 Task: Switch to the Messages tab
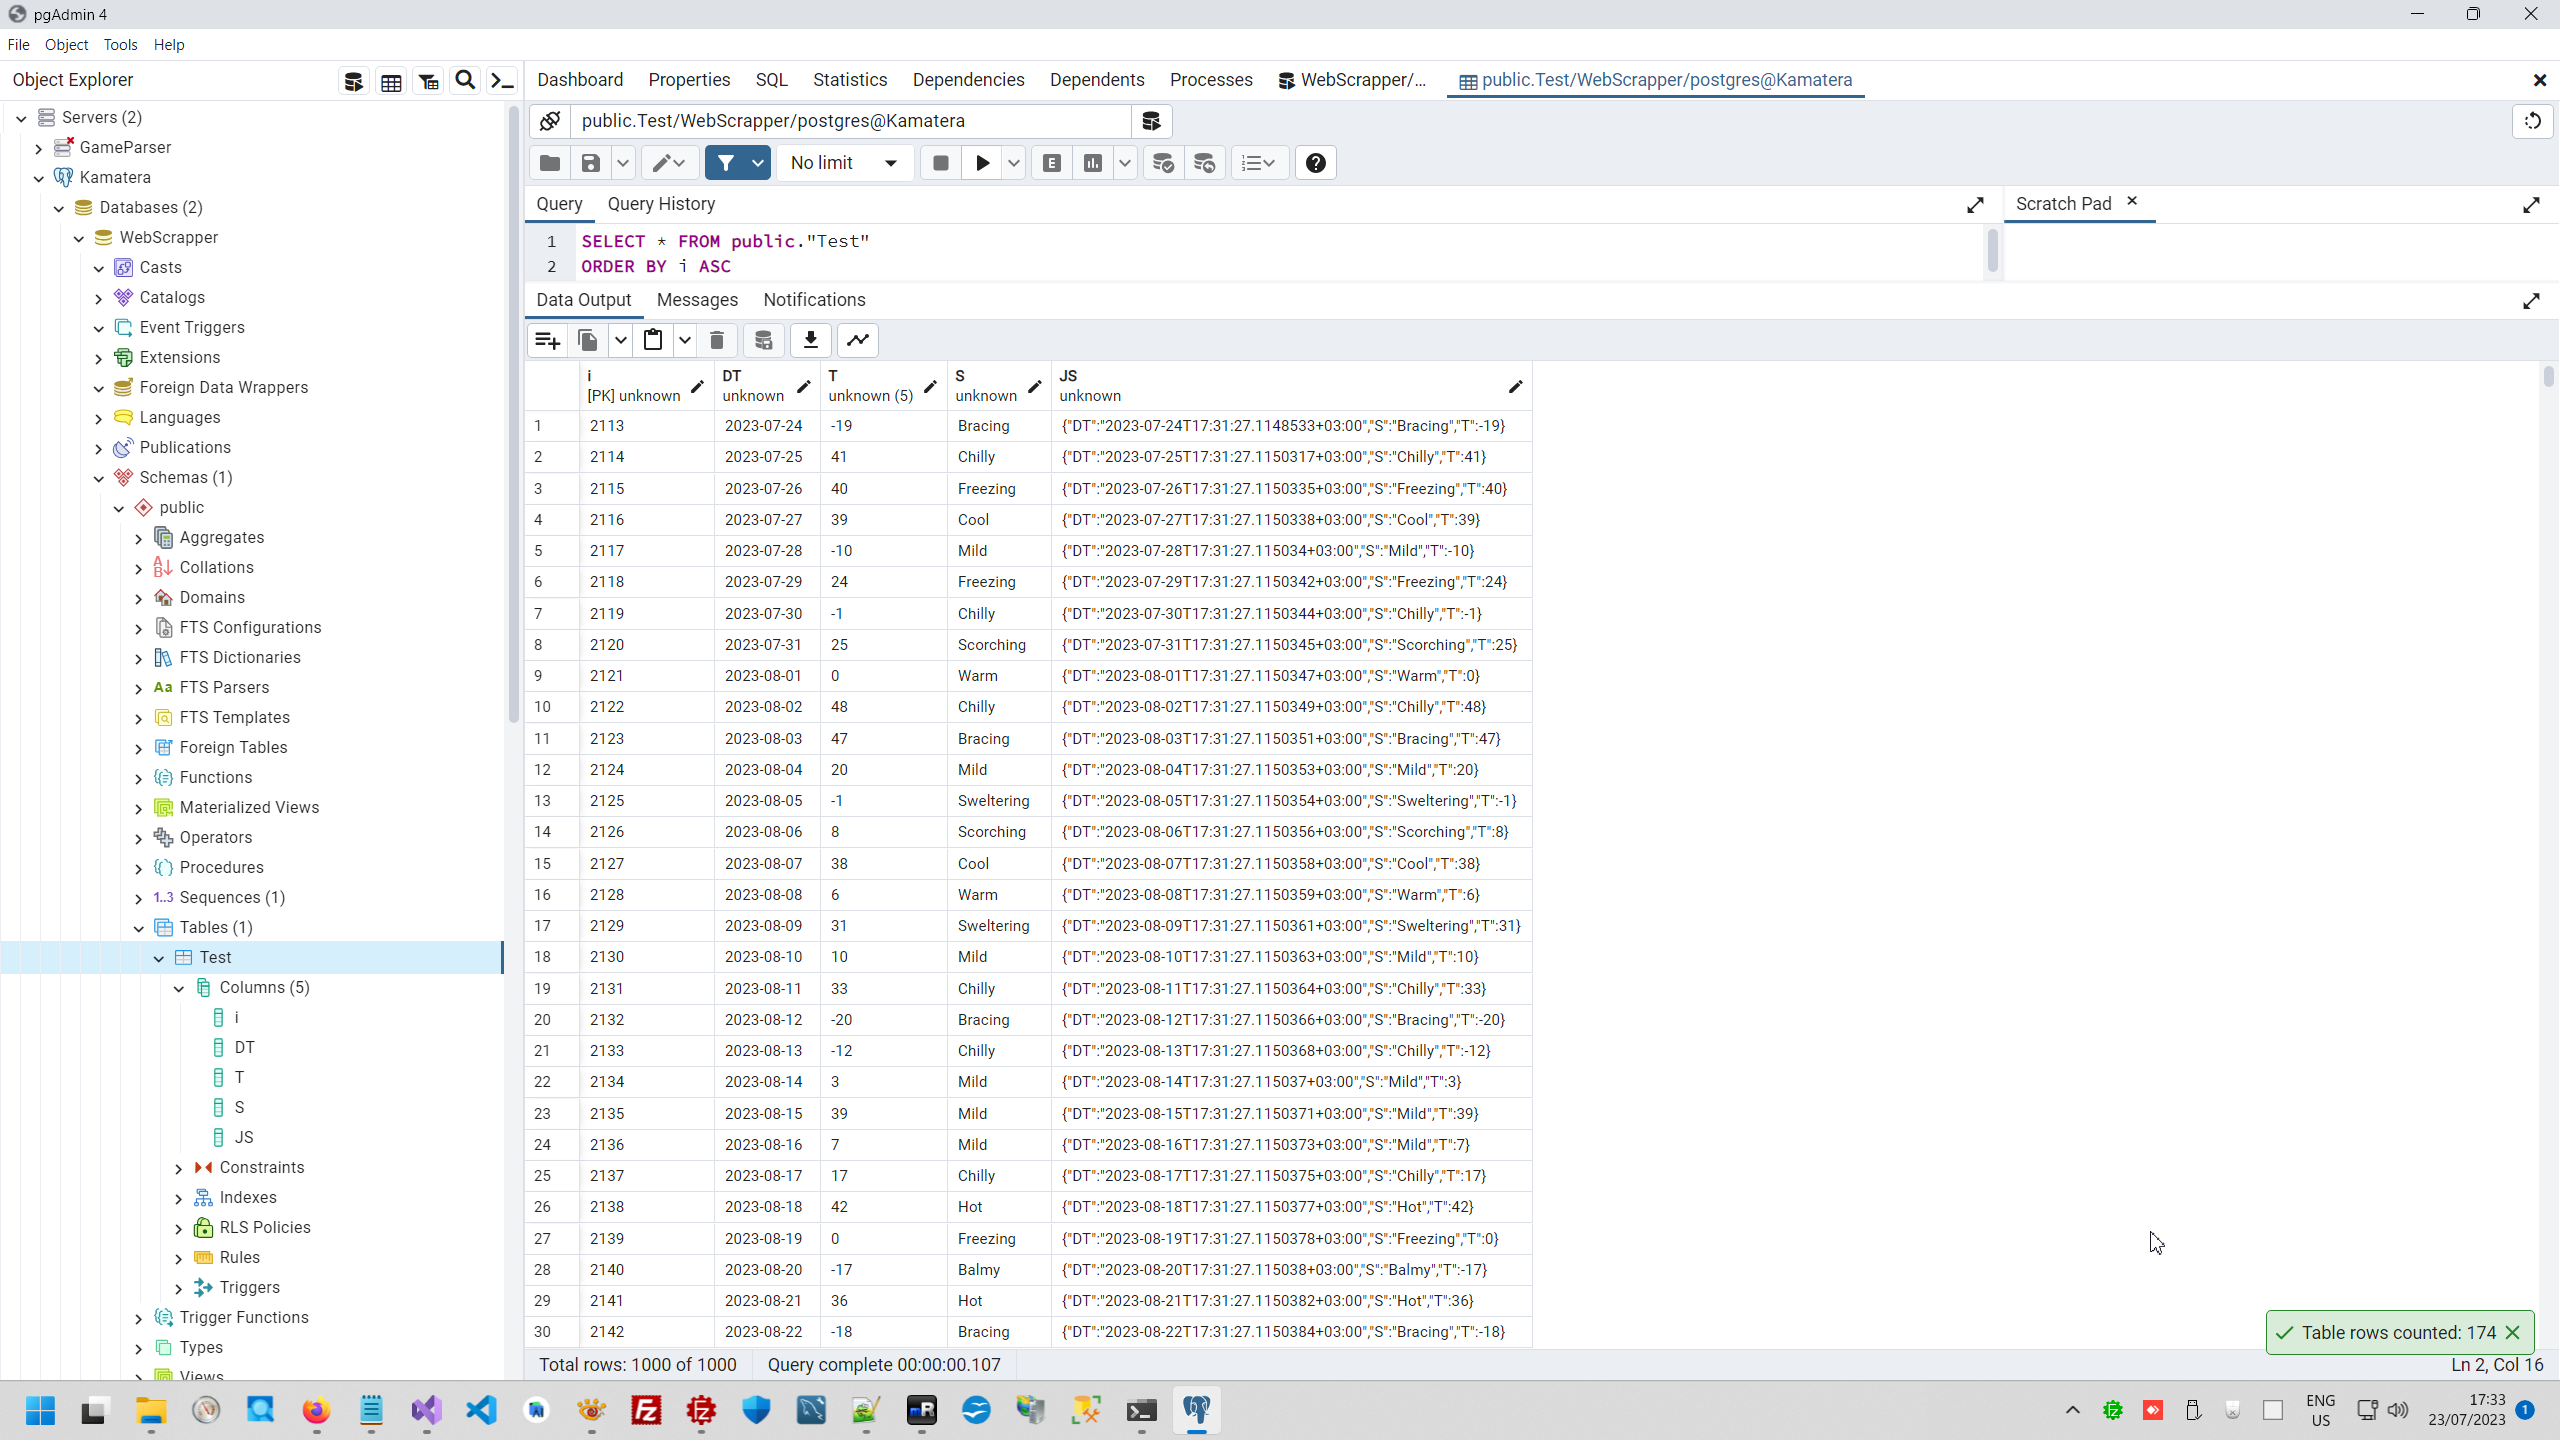tap(697, 300)
